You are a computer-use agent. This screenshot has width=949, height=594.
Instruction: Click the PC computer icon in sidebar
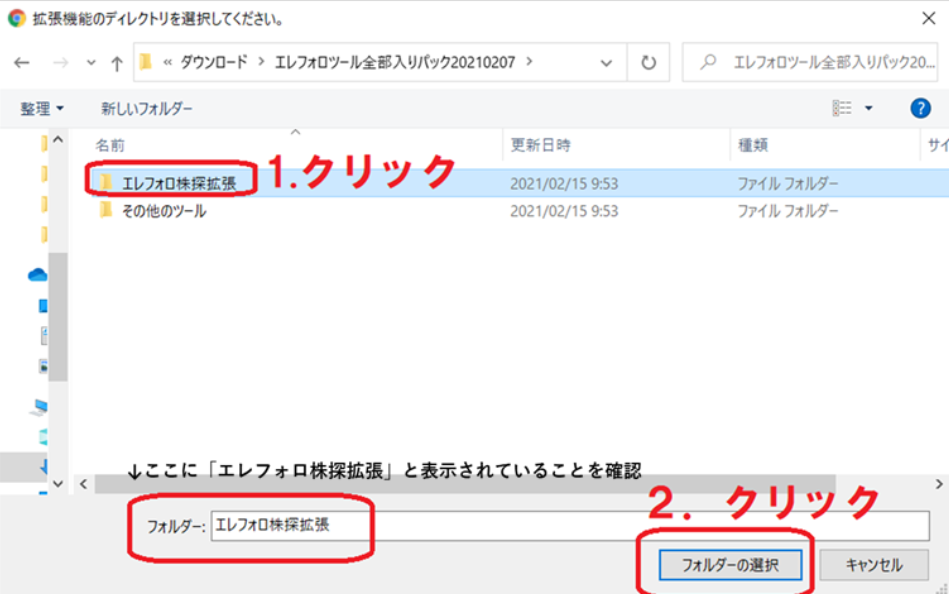coord(39,408)
